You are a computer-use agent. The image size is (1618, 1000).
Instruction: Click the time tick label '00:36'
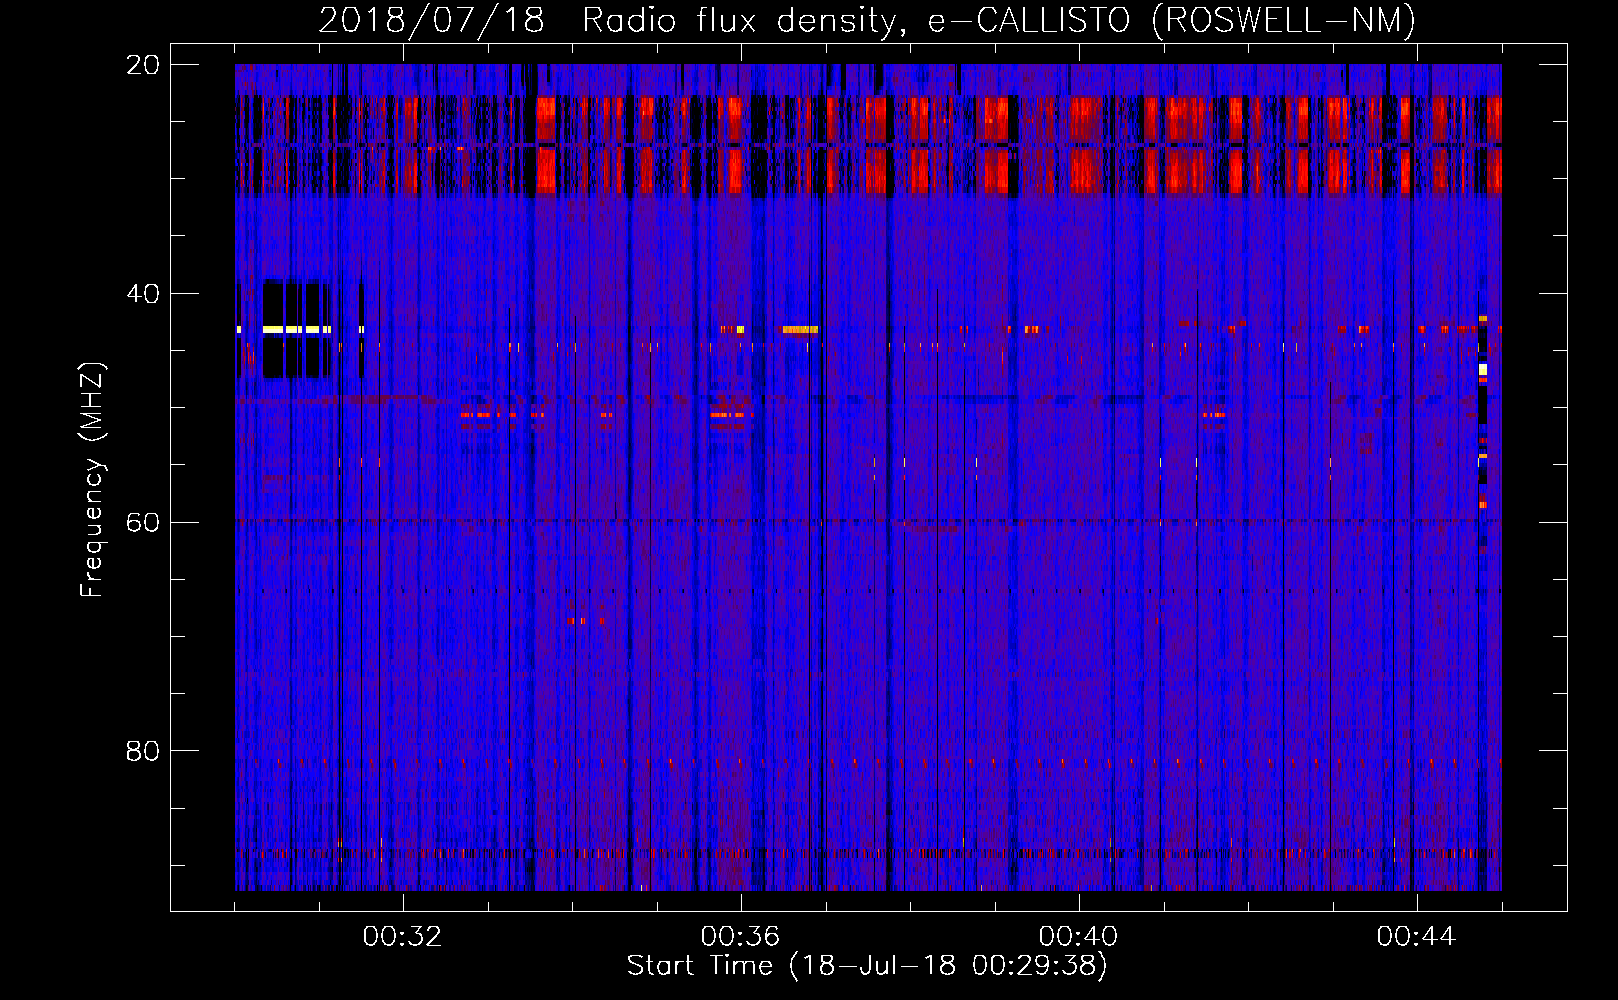740,937
